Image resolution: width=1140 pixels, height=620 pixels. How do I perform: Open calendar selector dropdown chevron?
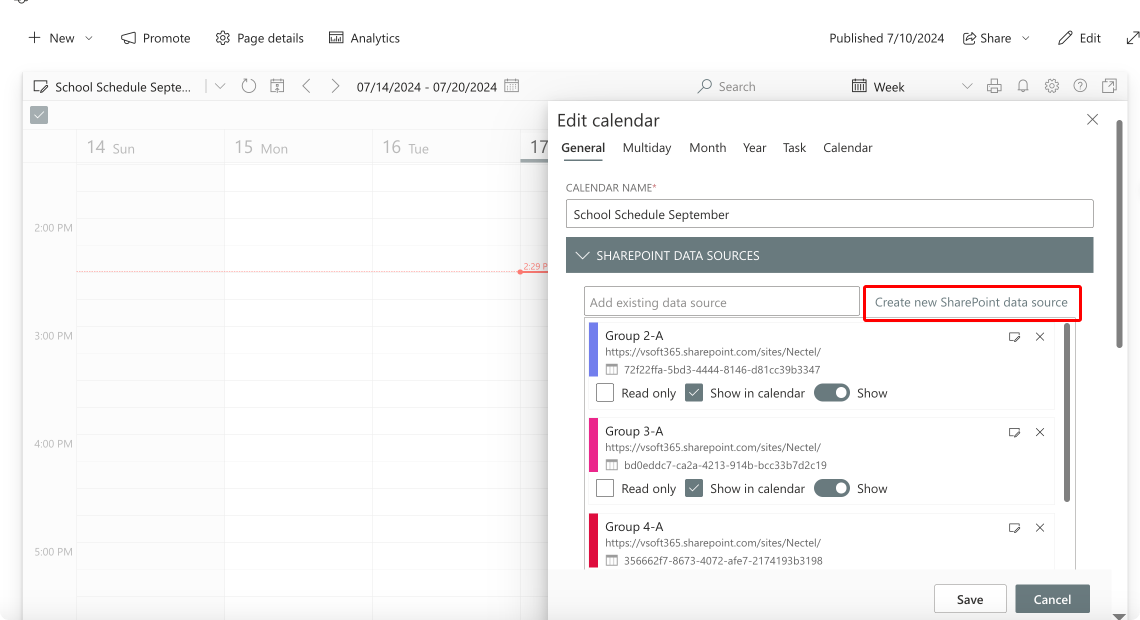pyautogui.click(x=220, y=86)
